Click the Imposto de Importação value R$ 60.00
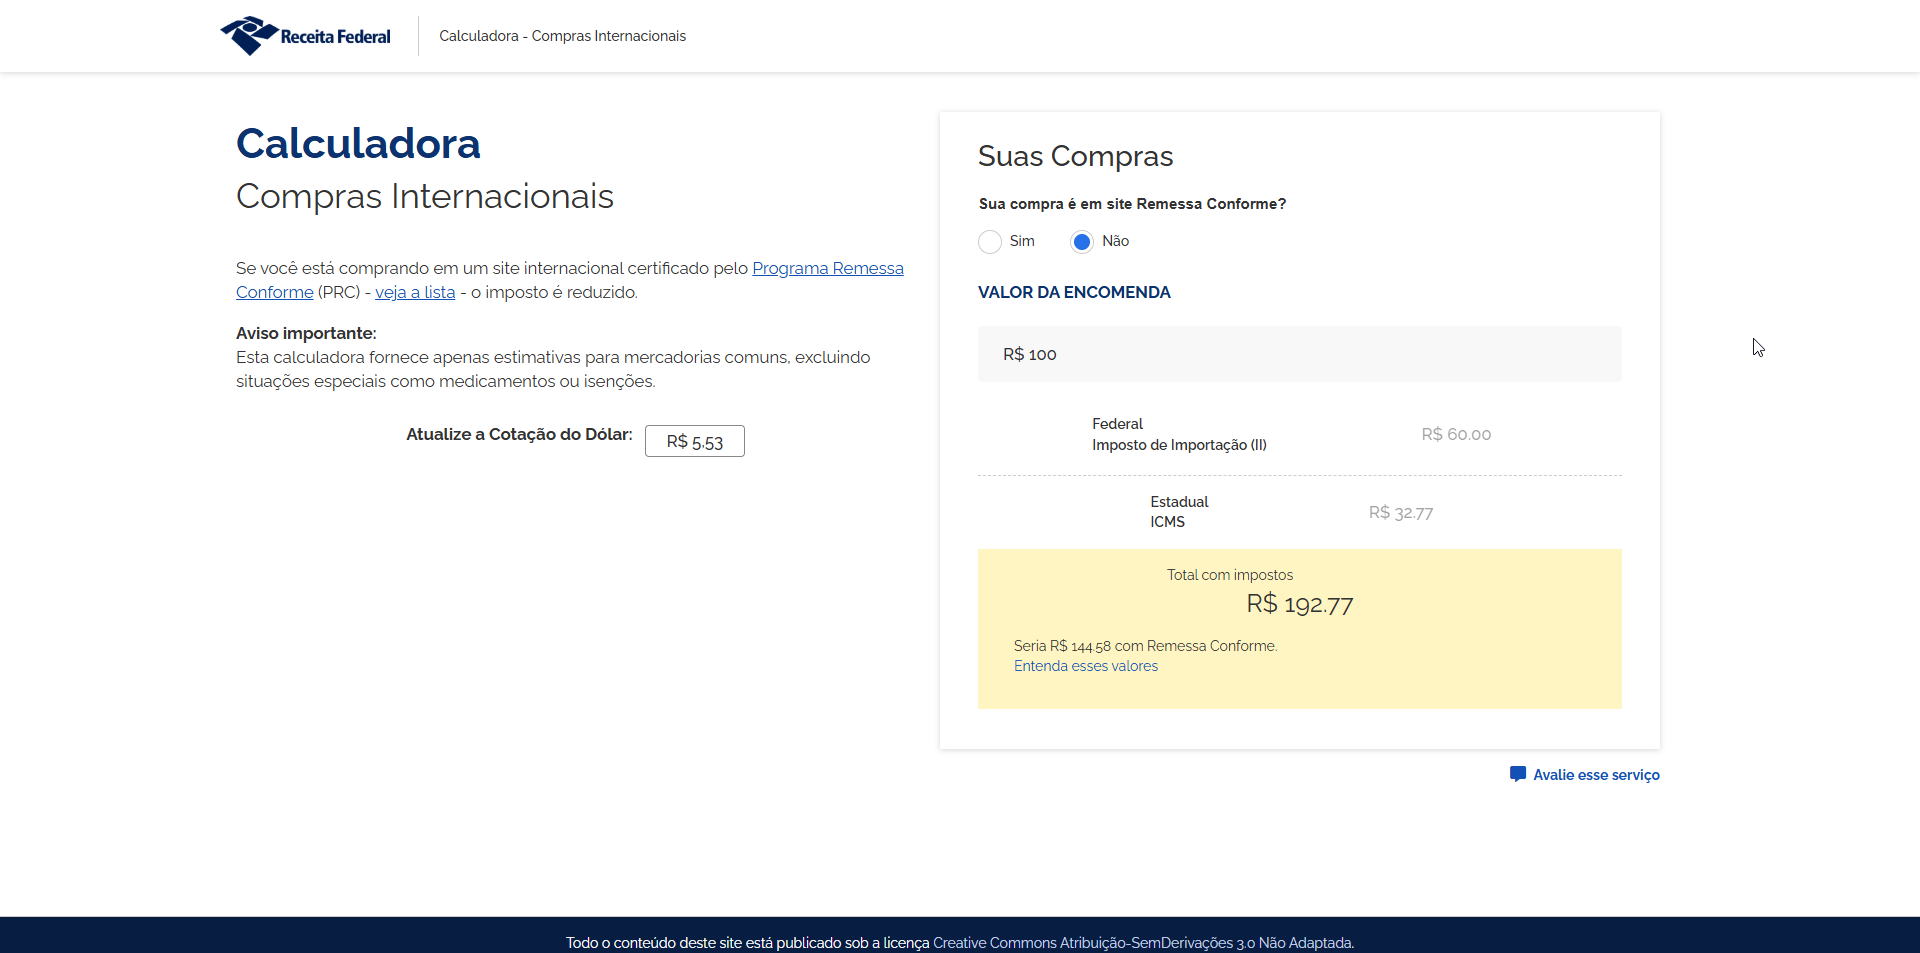 coord(1456,434)
